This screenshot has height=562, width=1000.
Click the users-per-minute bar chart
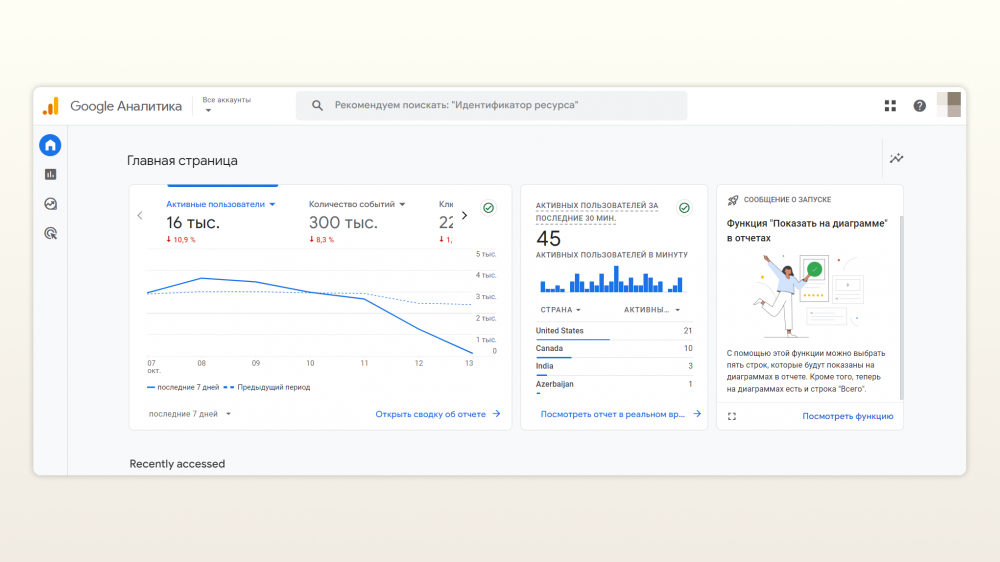point(612,279)
